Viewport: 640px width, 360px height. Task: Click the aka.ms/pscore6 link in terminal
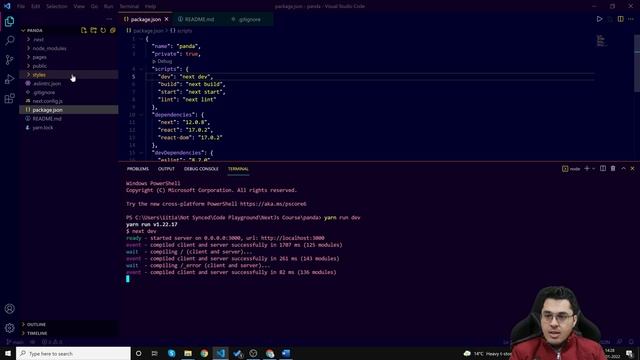(x=273, y=204)
